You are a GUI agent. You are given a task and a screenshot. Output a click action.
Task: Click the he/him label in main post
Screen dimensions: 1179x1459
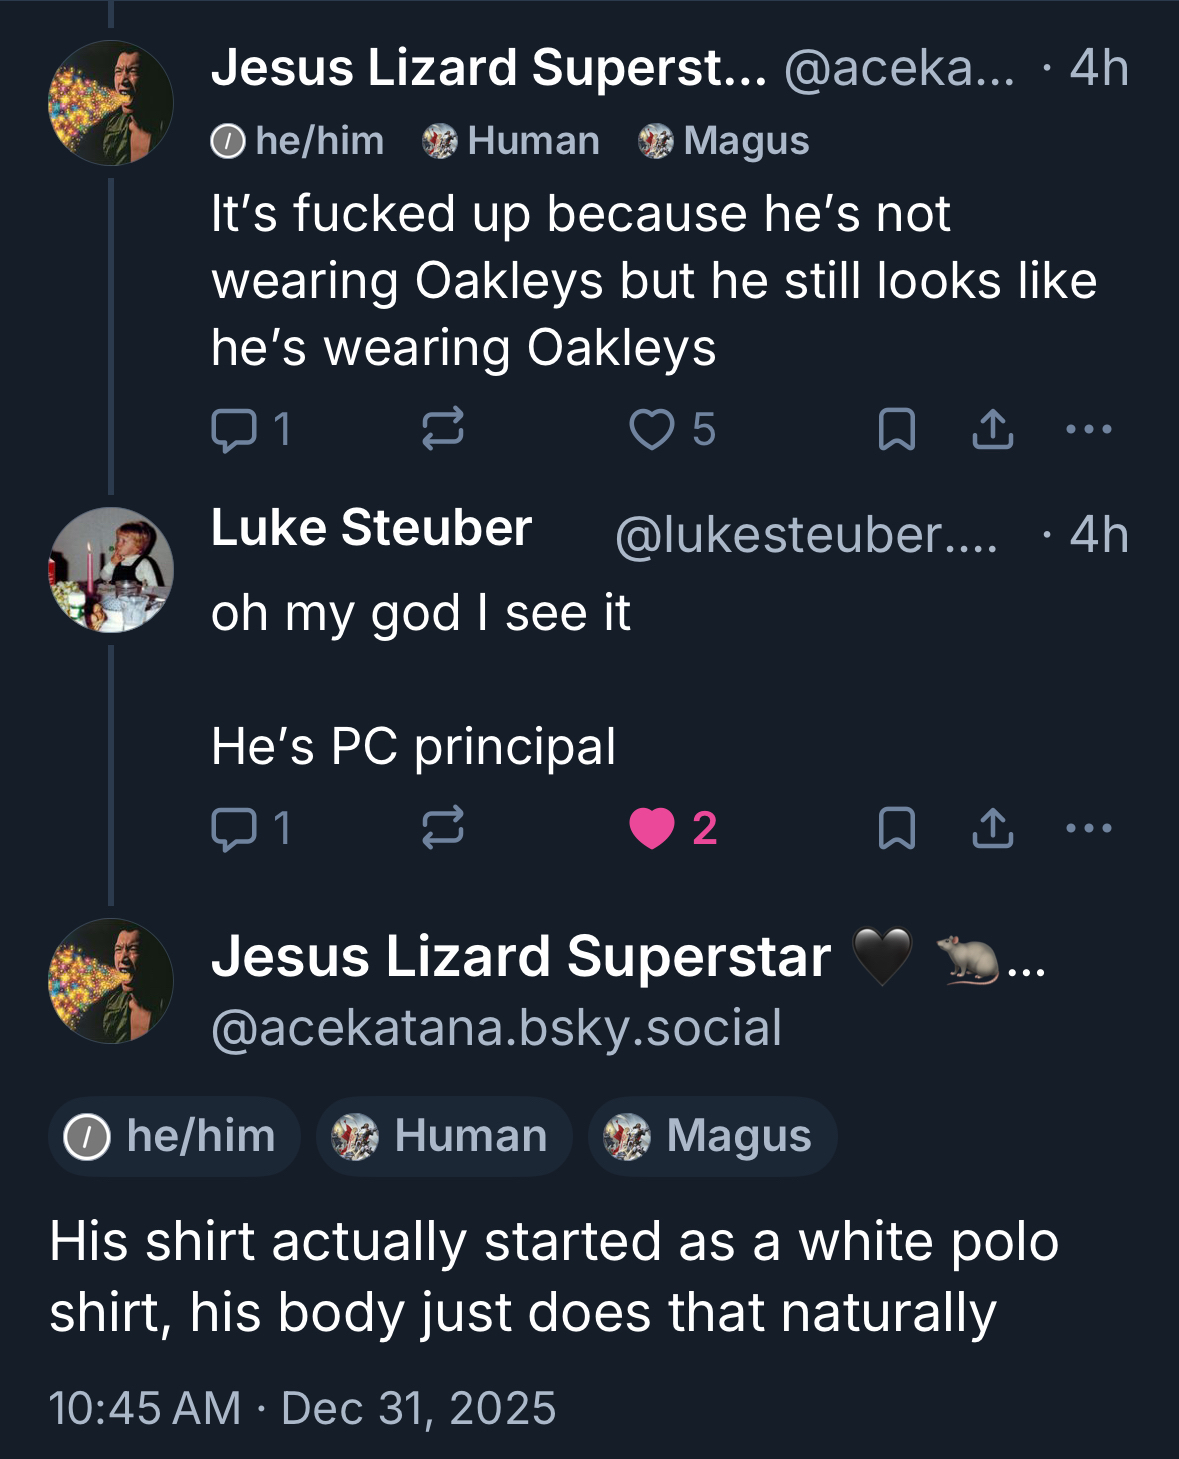tap(174, 1137)
